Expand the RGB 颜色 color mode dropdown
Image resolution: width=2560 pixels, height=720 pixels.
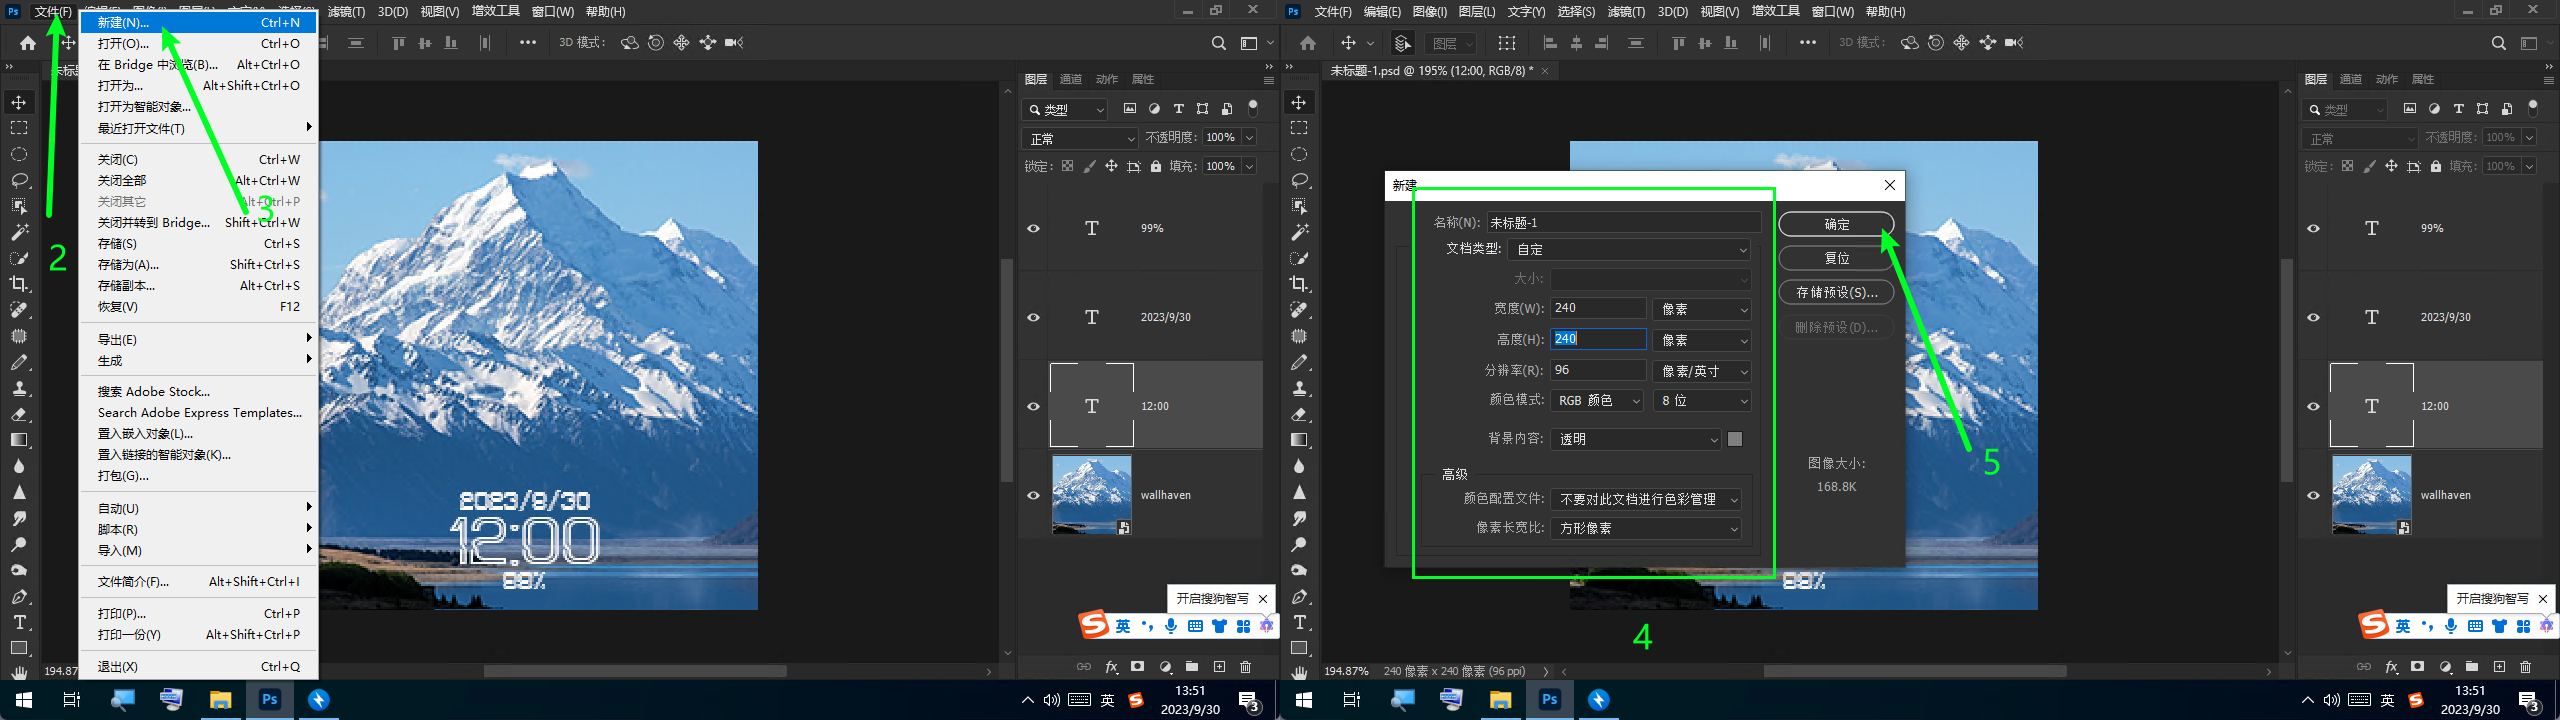(1598, 401)
